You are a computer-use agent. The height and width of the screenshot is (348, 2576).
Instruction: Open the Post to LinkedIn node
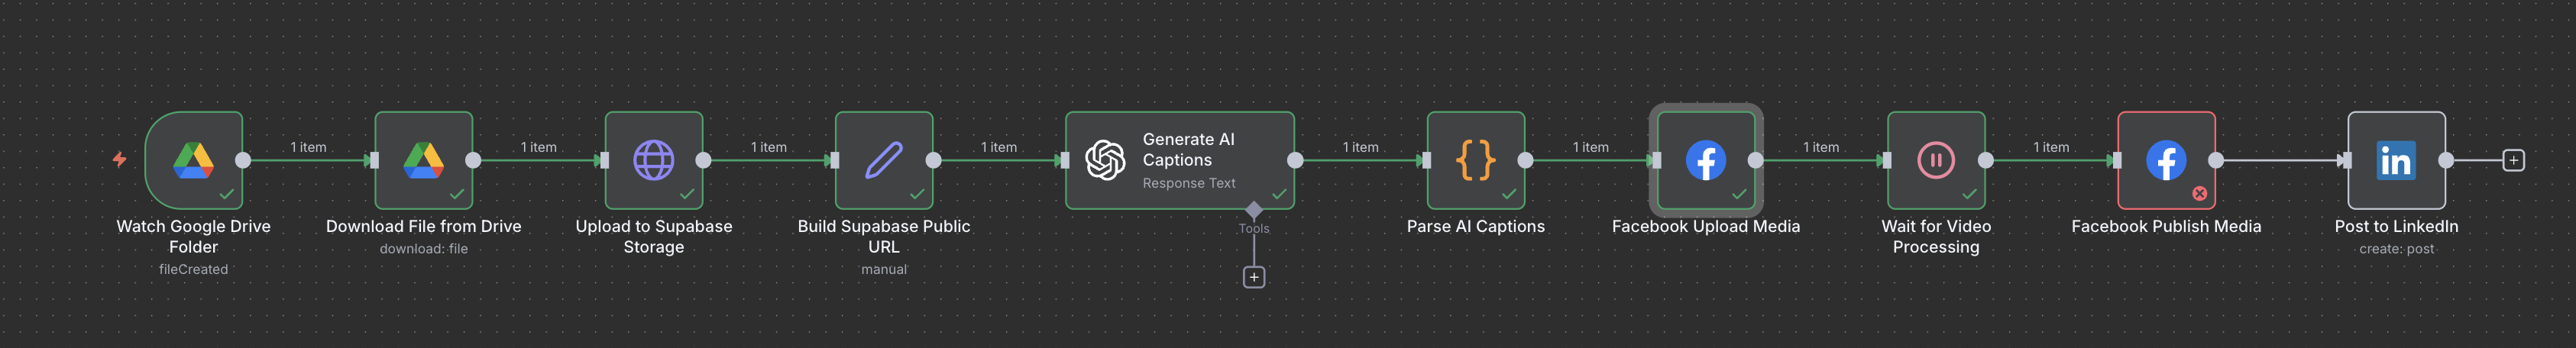click(x=2396, y=160)
